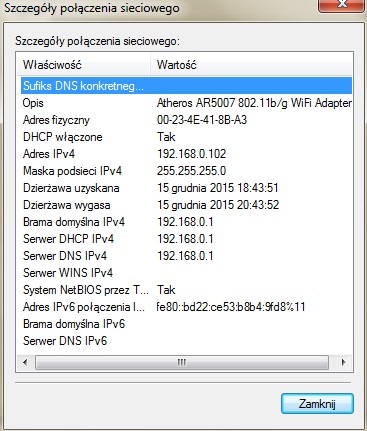Select the System NetBIOS przez T... row
The image size is (367, 431).
pyautogui.click(x=186, y=290)
